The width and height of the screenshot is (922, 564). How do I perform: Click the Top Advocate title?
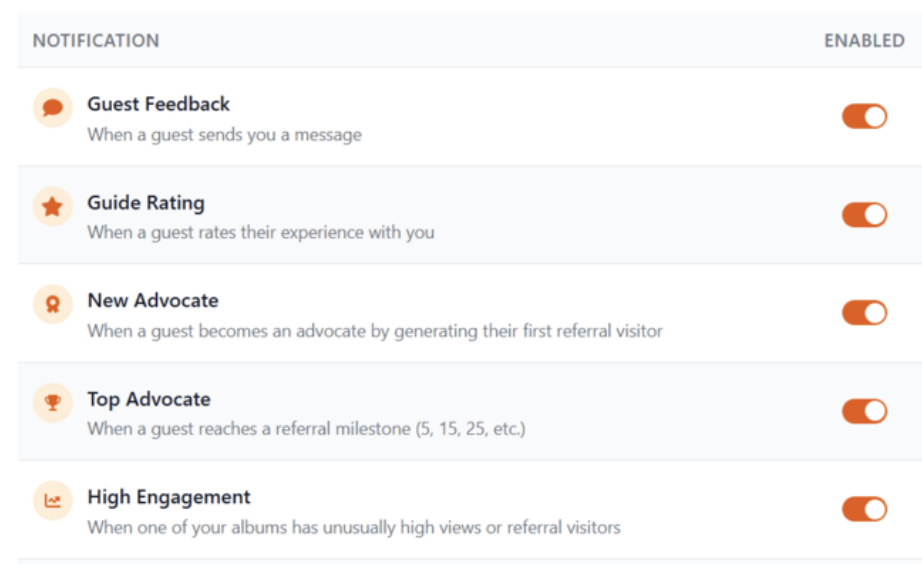[149, 400]
